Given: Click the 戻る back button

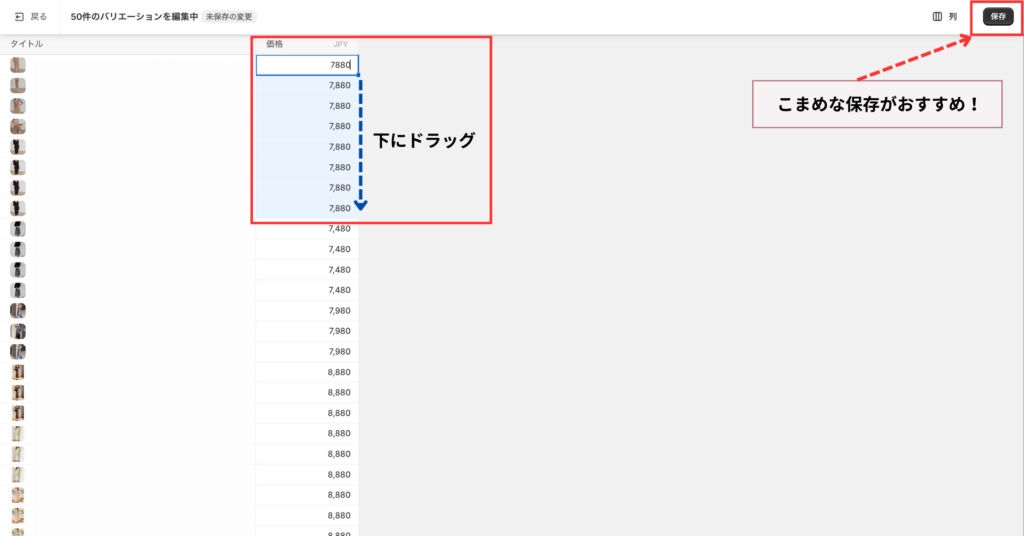Looking at the screenshot, I should [31, 17].
